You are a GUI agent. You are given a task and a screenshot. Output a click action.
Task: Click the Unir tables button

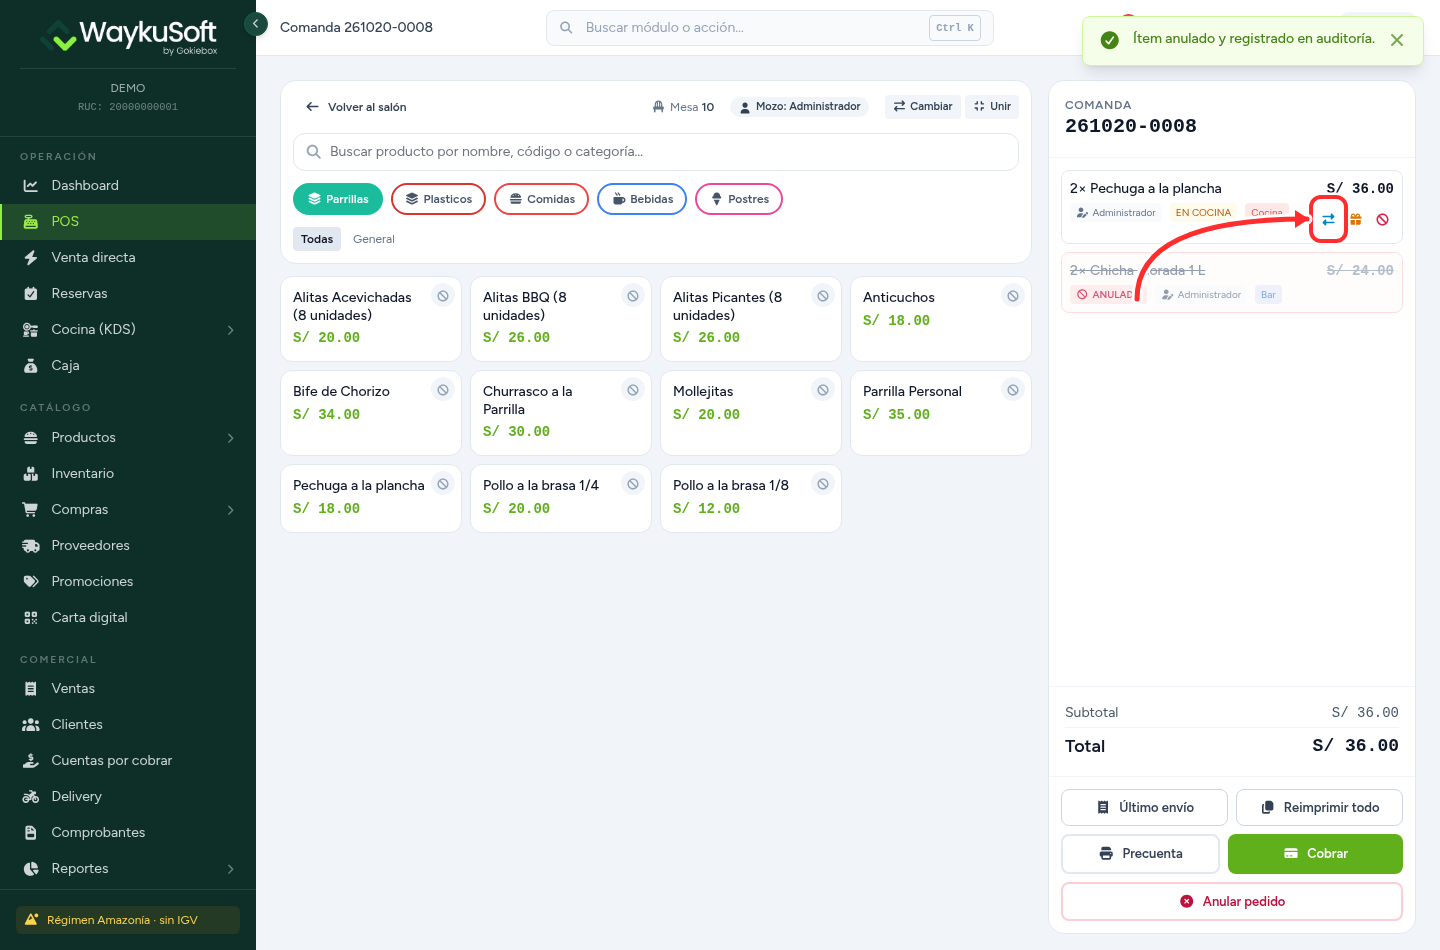point(992,106)
